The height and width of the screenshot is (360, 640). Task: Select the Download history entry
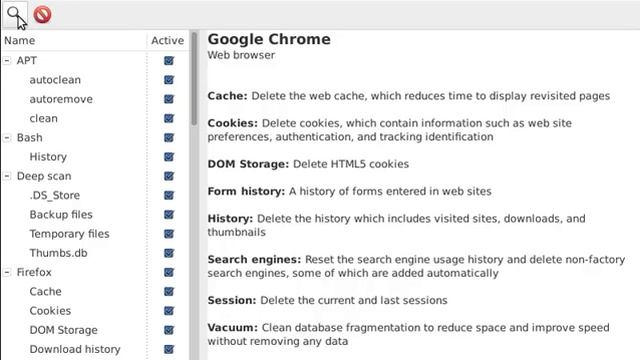(75, 349)
